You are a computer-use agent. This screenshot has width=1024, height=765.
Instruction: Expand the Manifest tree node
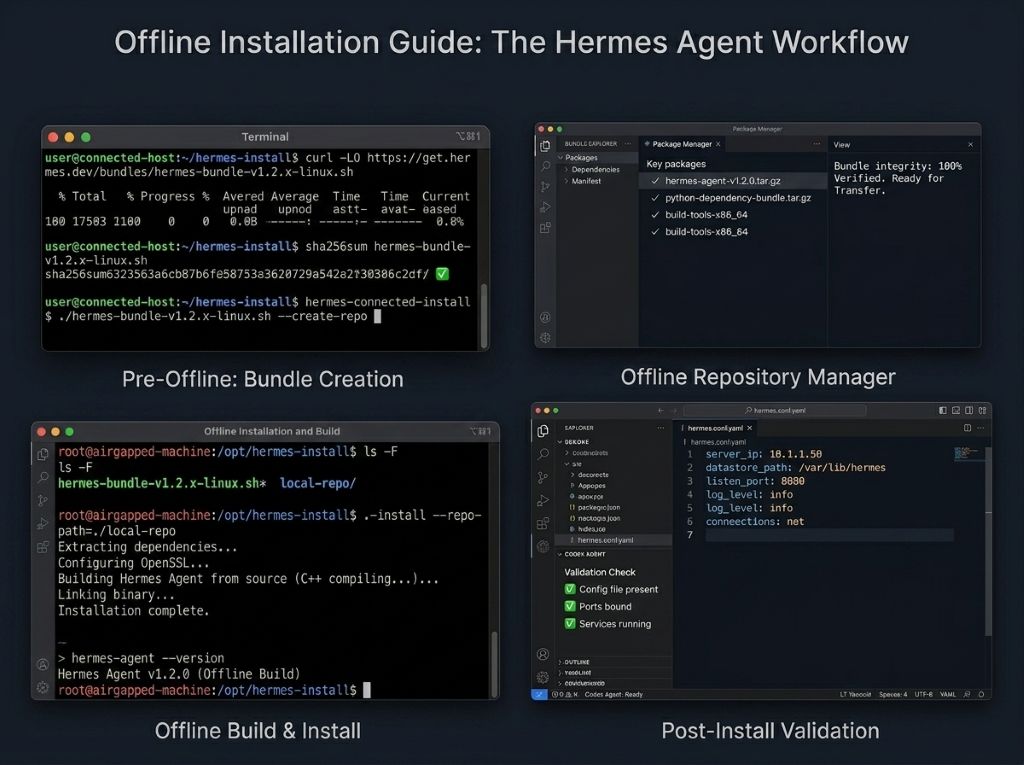coord(566,182)
